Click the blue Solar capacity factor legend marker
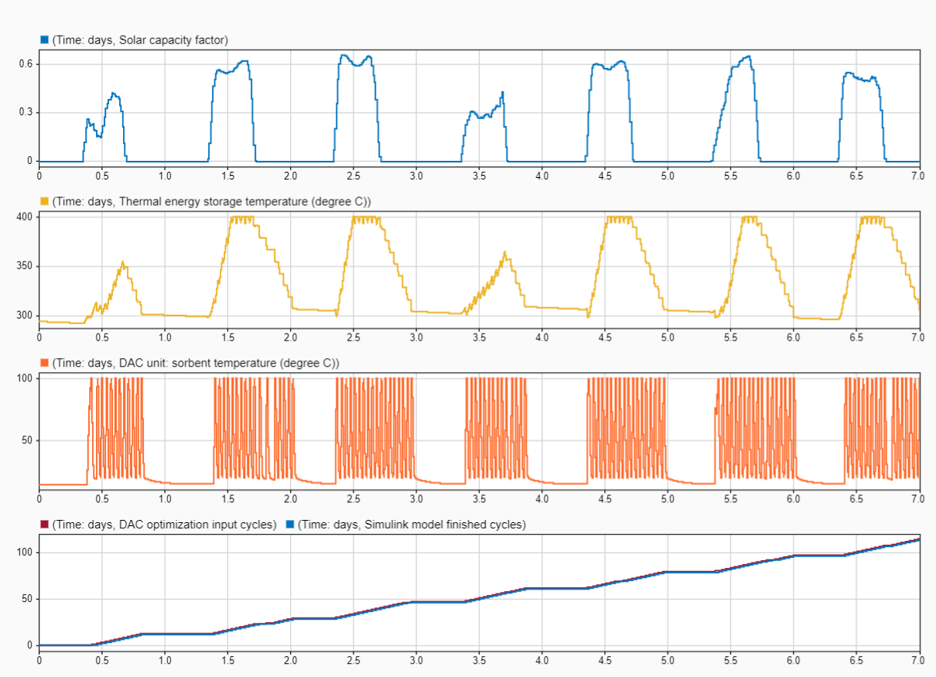Screen dimensions: 936x677 44,39
